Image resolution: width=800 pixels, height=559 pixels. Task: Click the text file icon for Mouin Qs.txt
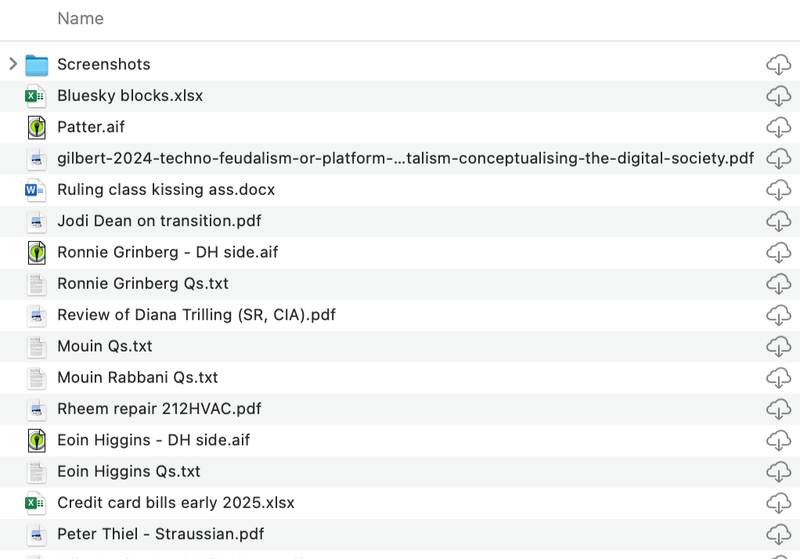tap(37, 346)
